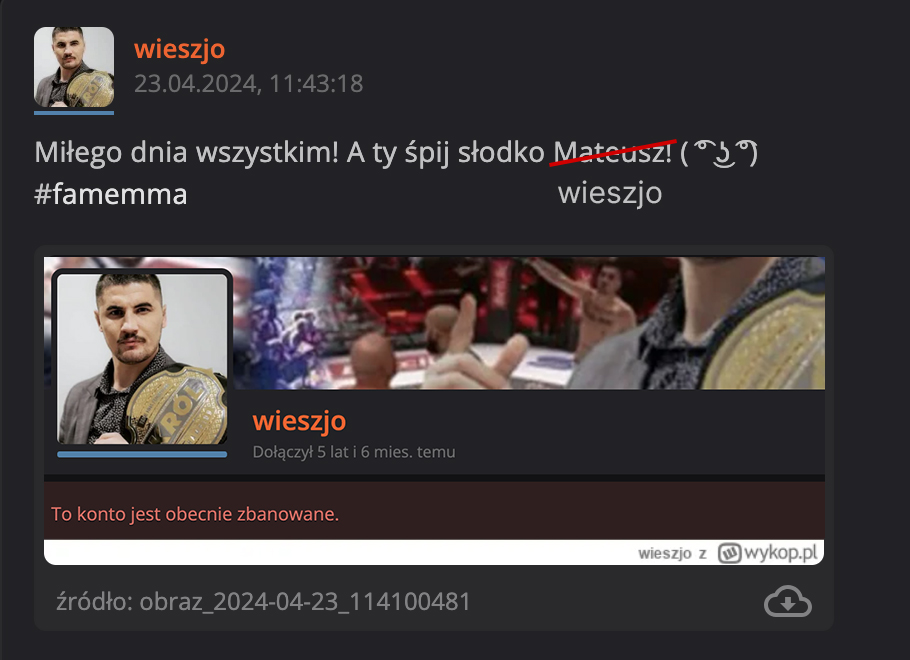Open the wieszjo username inside embedded profile card
The width and height of the screenshot is (910, 660).
click(299, 420)
